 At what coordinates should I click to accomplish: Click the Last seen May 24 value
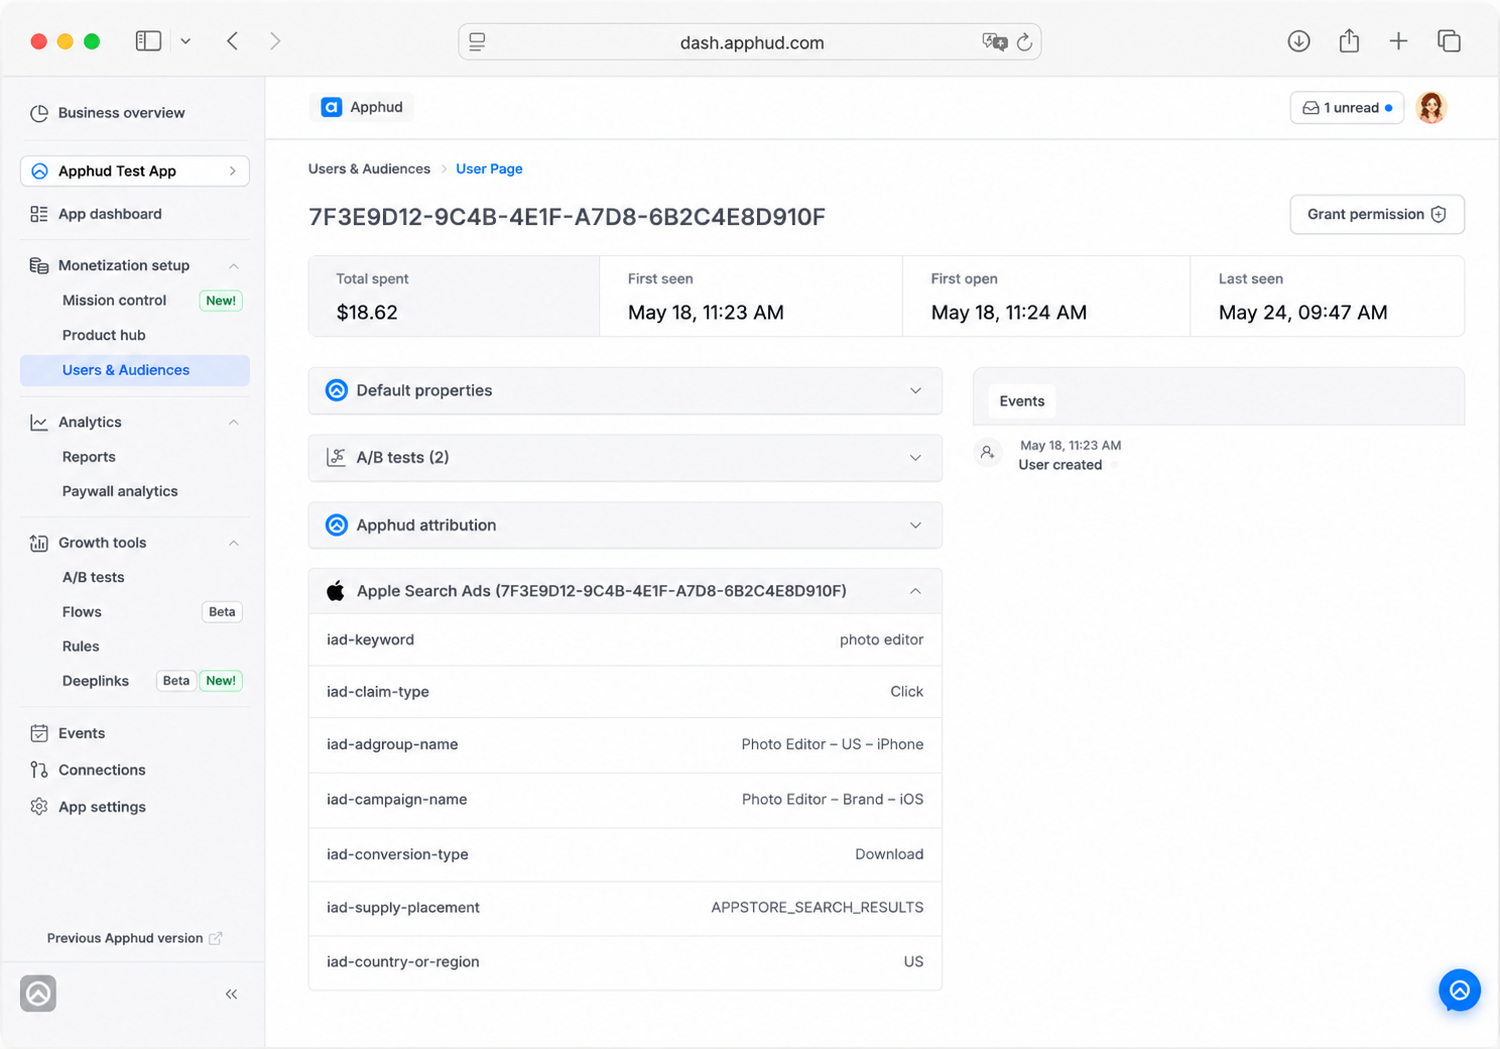pos(1303,312)
